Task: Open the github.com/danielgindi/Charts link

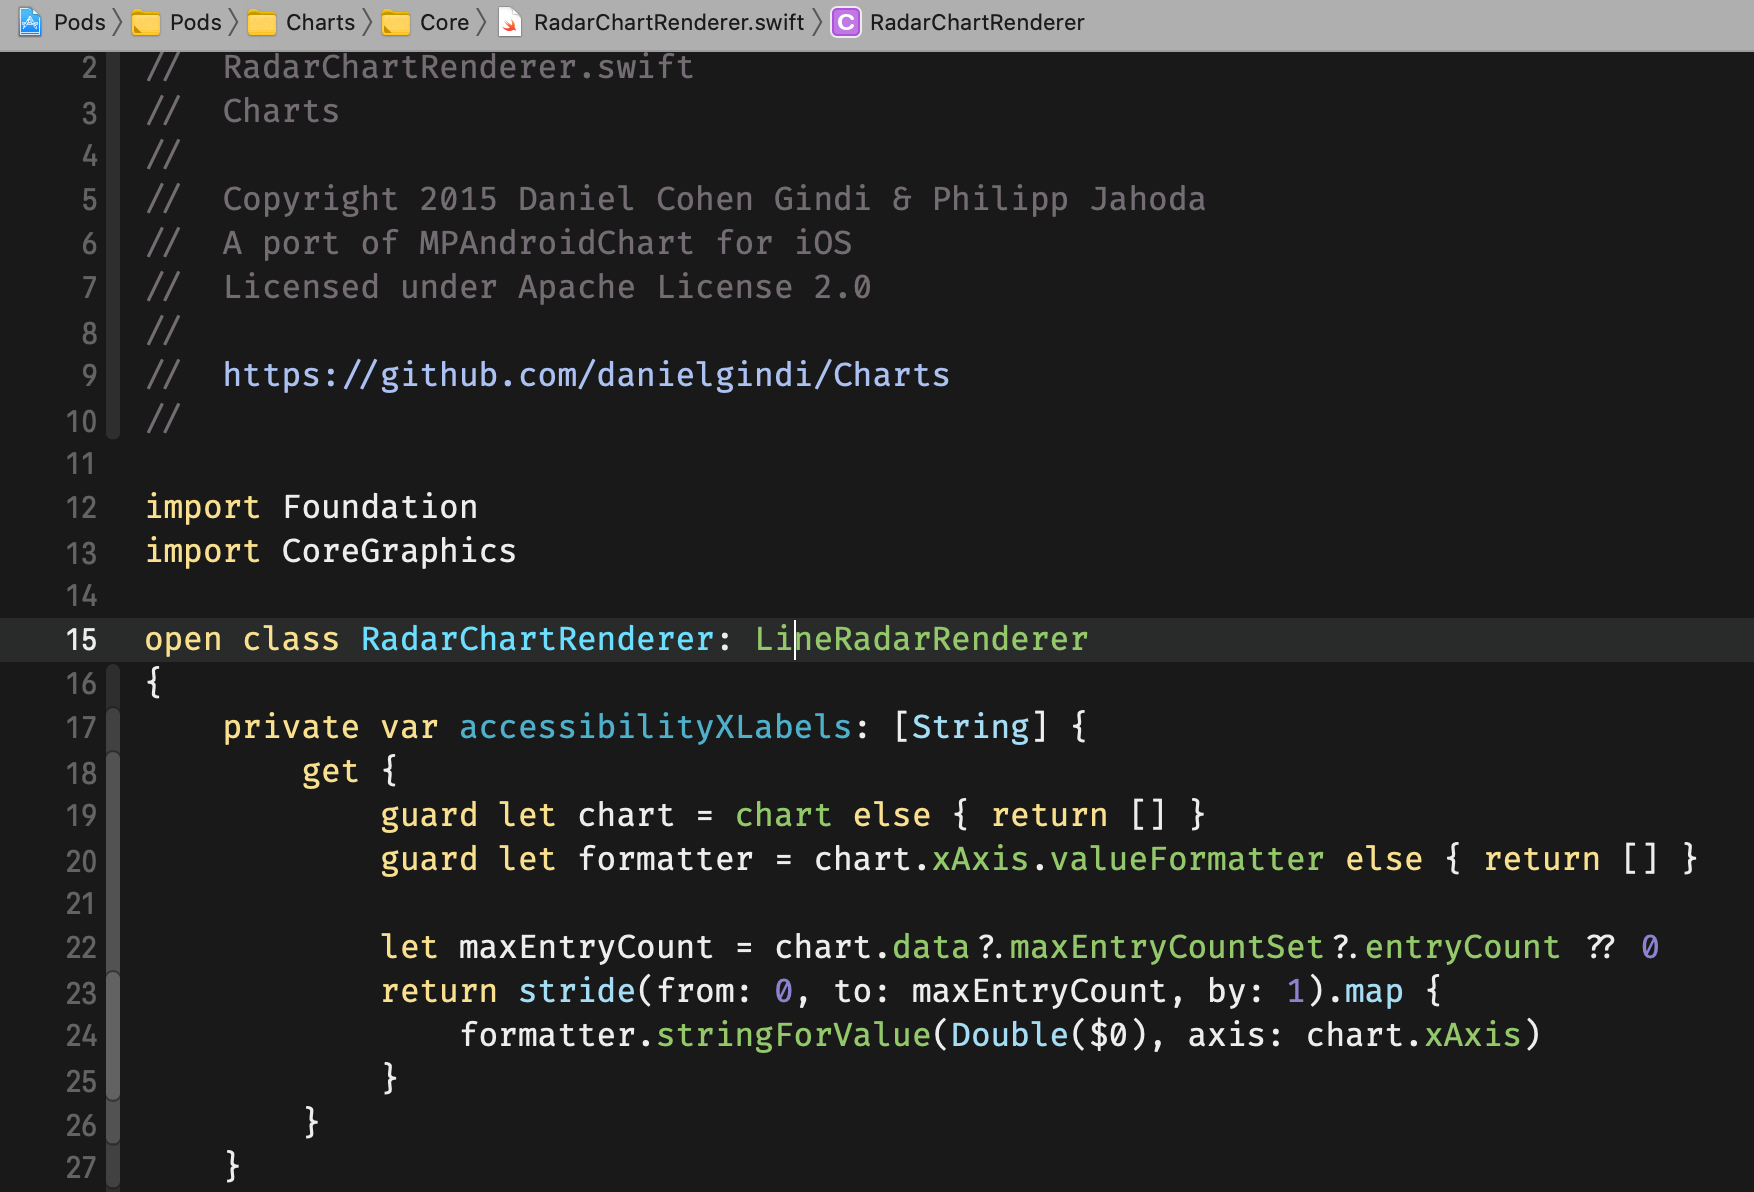Action: 586,375
